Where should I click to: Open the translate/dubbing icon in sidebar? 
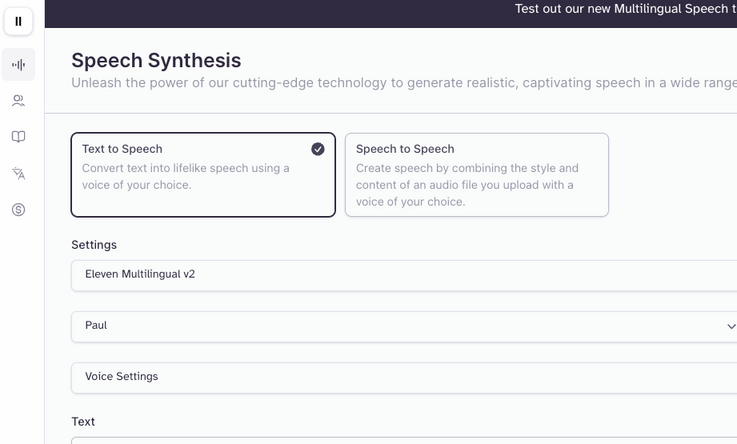point(18,173)
